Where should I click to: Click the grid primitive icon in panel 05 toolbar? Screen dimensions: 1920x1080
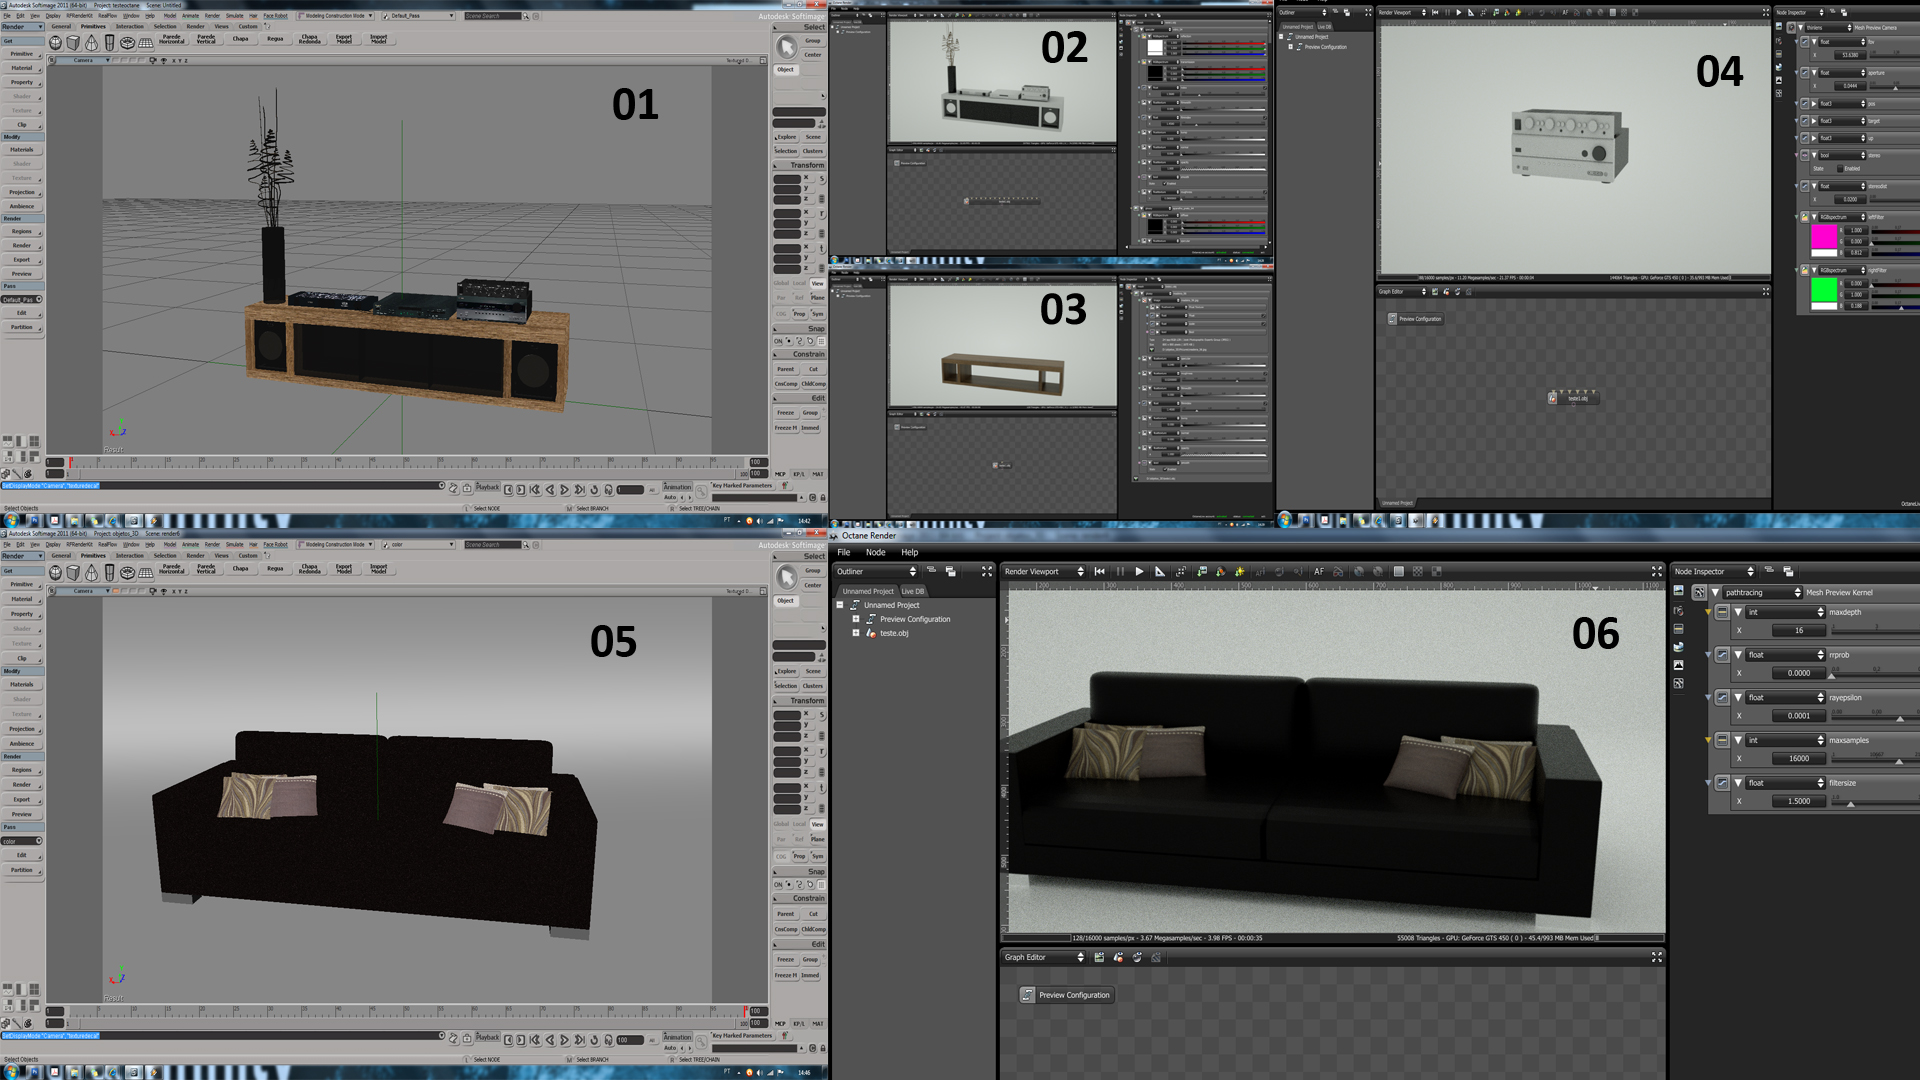[146, 572]
